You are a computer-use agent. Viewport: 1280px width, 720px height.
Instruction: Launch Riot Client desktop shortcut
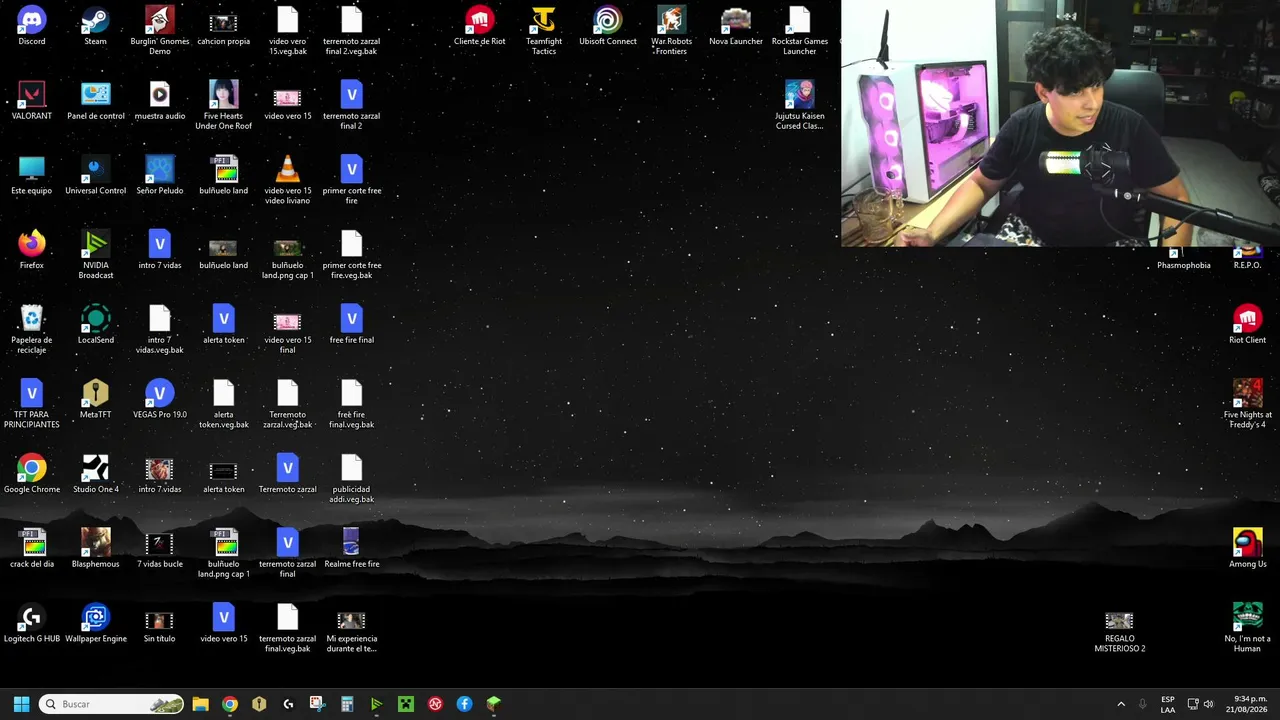[x=1247, y=325]
